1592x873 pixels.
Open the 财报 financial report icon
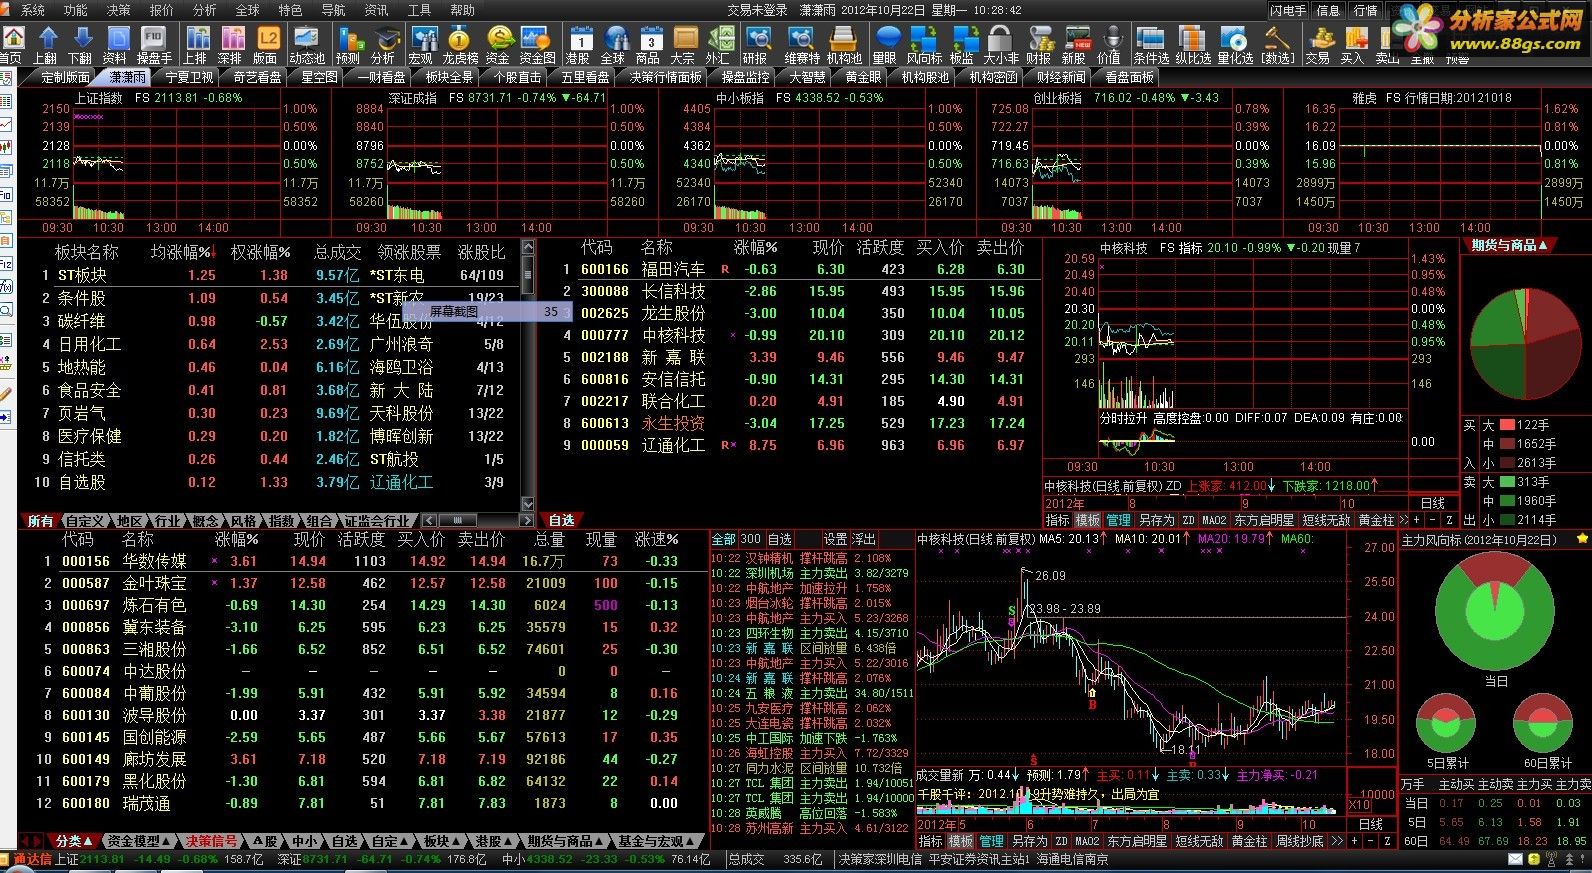[x=1039, y=45]
